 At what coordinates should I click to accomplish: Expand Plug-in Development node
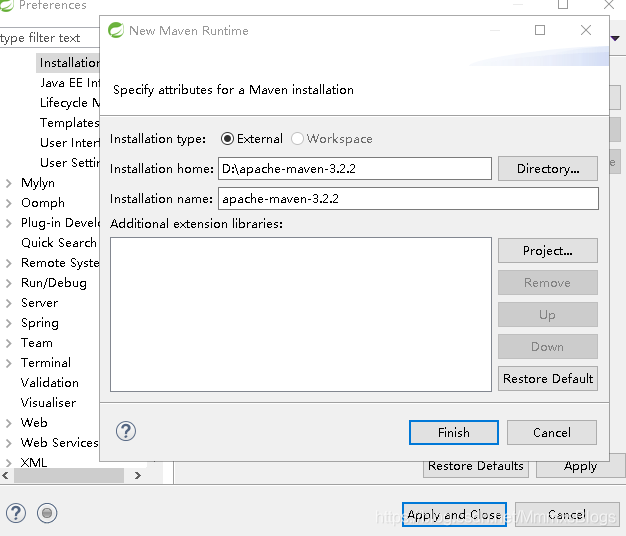pos(9,223)
